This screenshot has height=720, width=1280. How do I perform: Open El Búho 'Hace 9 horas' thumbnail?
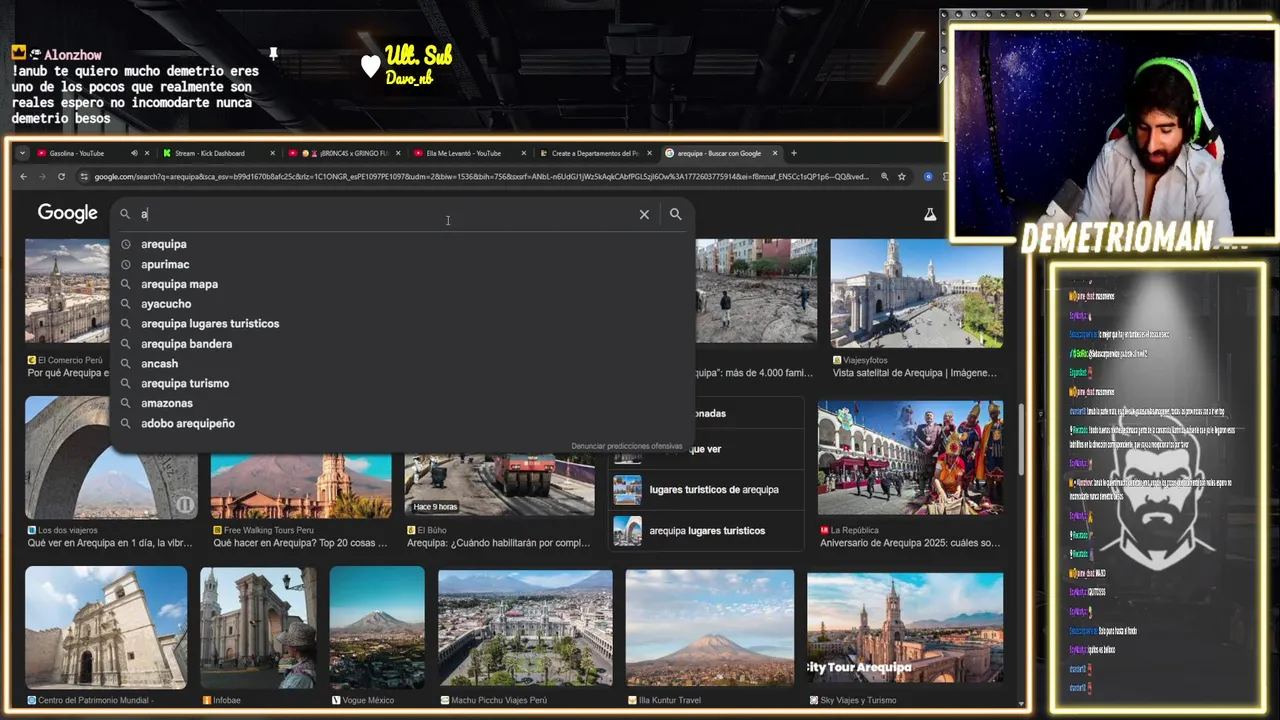[499, 486]
